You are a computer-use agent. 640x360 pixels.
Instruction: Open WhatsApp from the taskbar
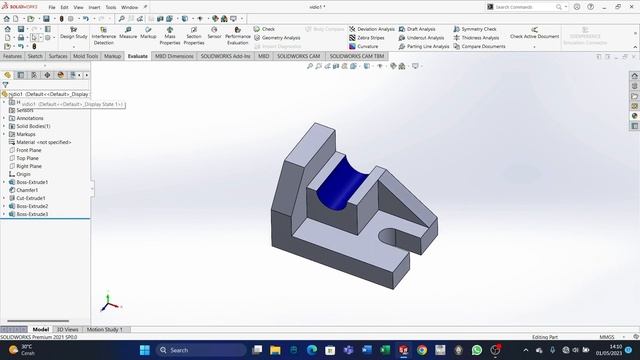pyautogui.click(x=477, y=350)
